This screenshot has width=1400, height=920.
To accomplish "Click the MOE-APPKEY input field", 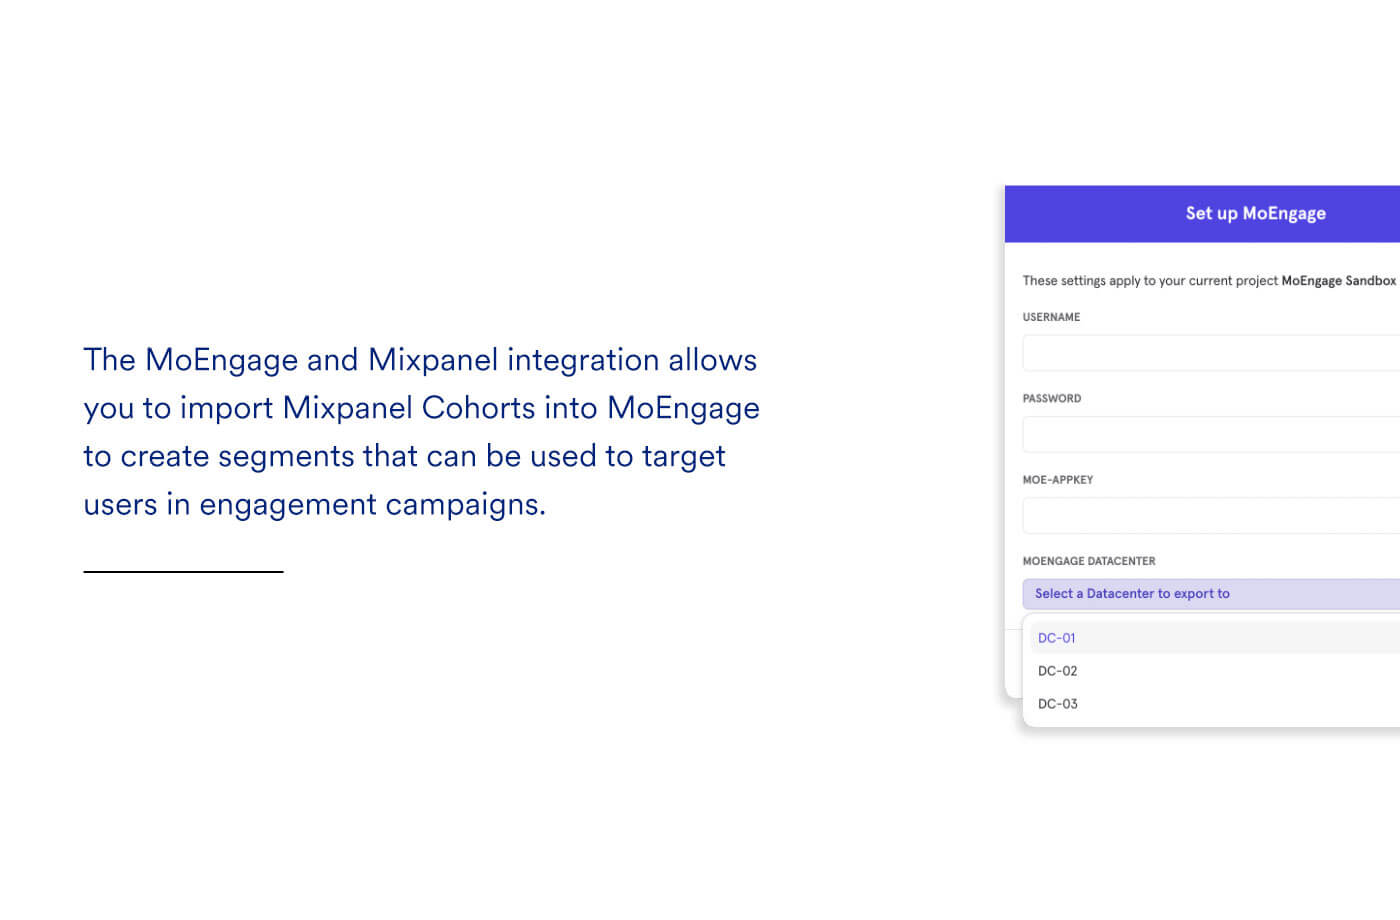I will (x=1211, y=516).
